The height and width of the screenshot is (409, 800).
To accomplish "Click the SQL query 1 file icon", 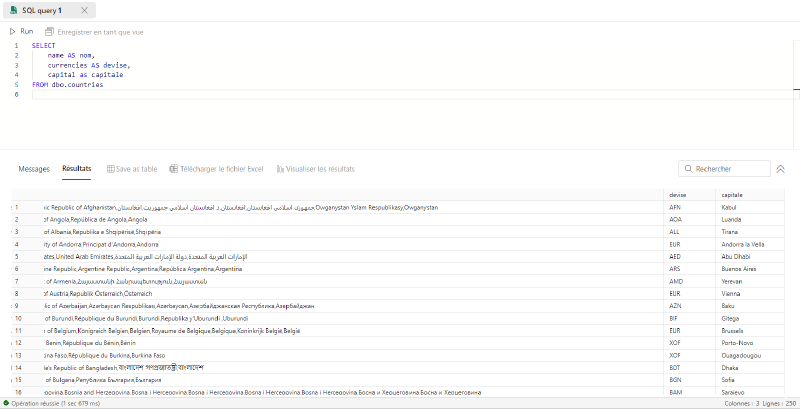I will point(13,10).
